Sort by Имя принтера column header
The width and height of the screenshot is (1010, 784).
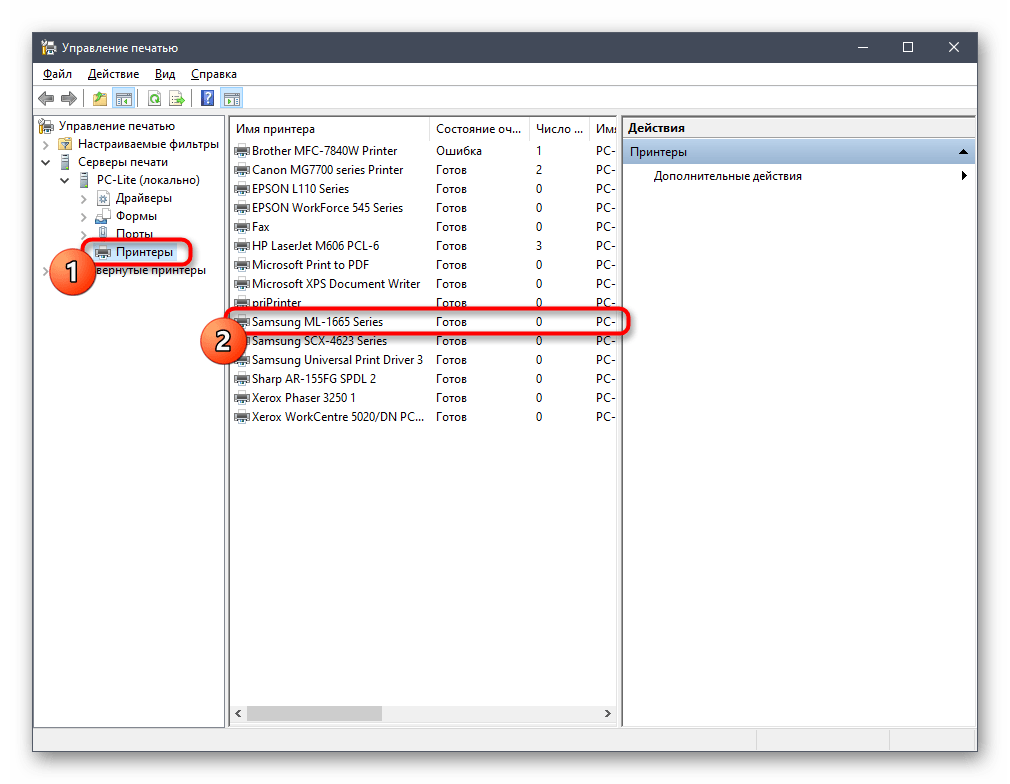pos(330,129)
